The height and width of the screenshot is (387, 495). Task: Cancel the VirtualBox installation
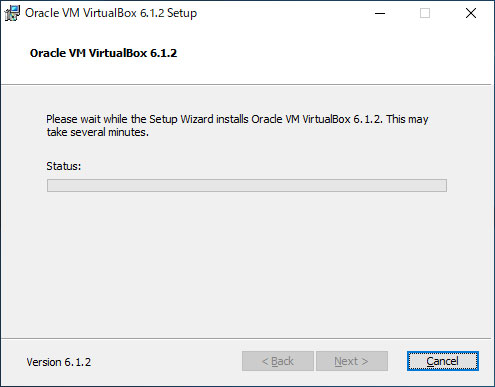(x=443, y=361)
